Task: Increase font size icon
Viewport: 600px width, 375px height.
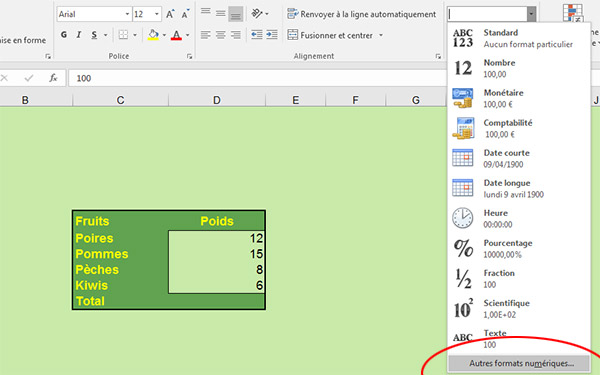Action: click(170, 14)
